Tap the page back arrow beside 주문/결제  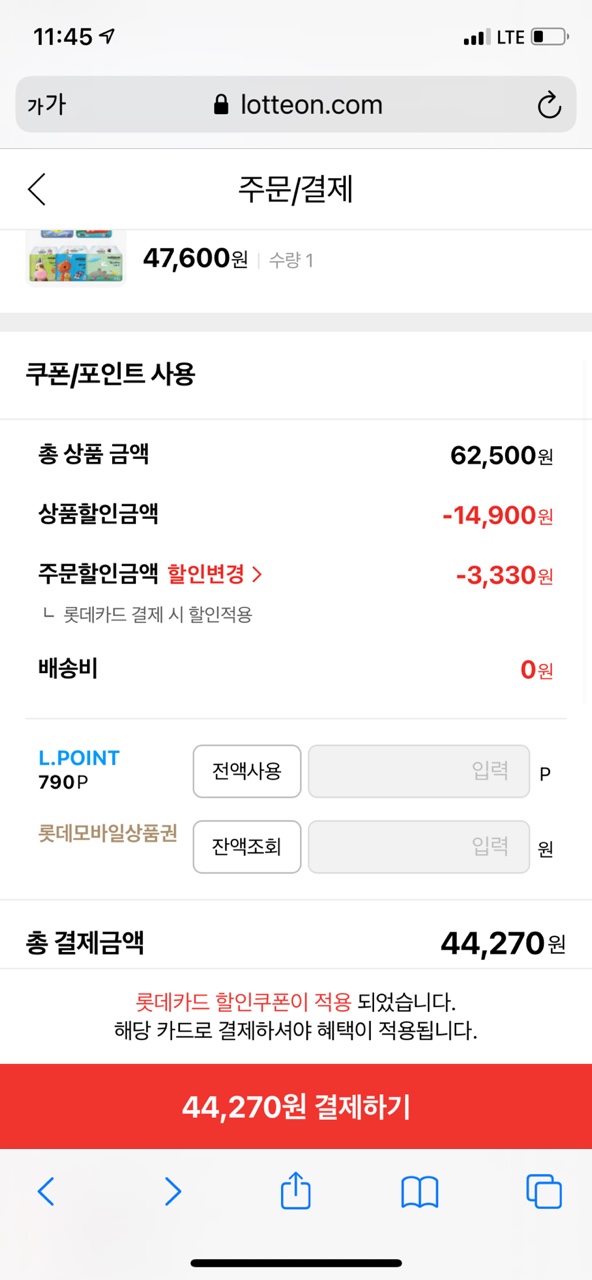[x=37, y=190]
